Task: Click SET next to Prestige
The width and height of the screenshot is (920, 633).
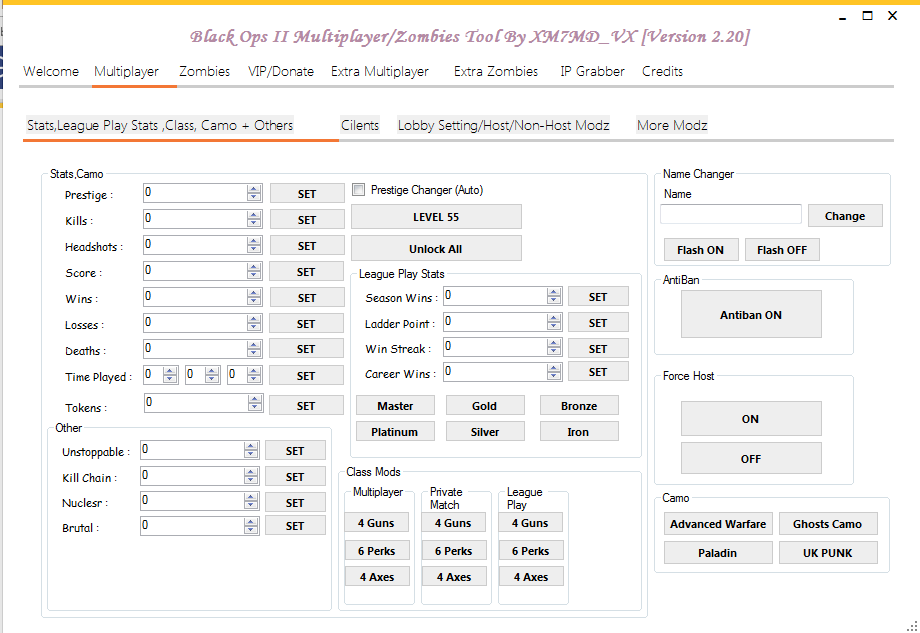Action: click(307, 194)
